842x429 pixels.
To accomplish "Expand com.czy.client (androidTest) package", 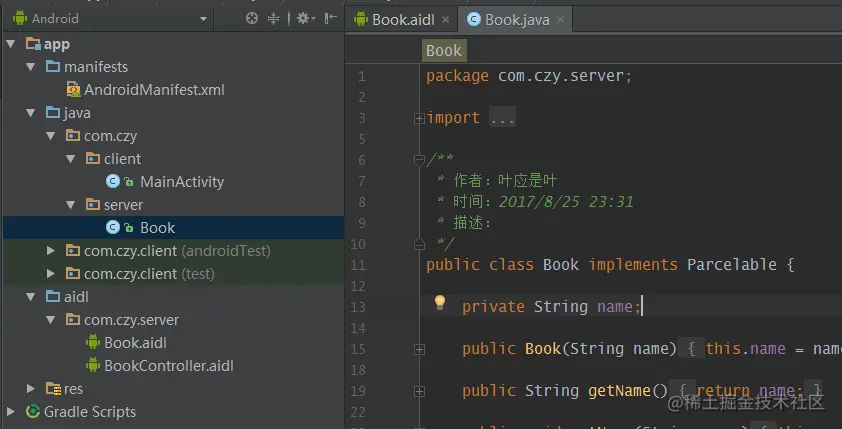I will click(x=50, y=251).
